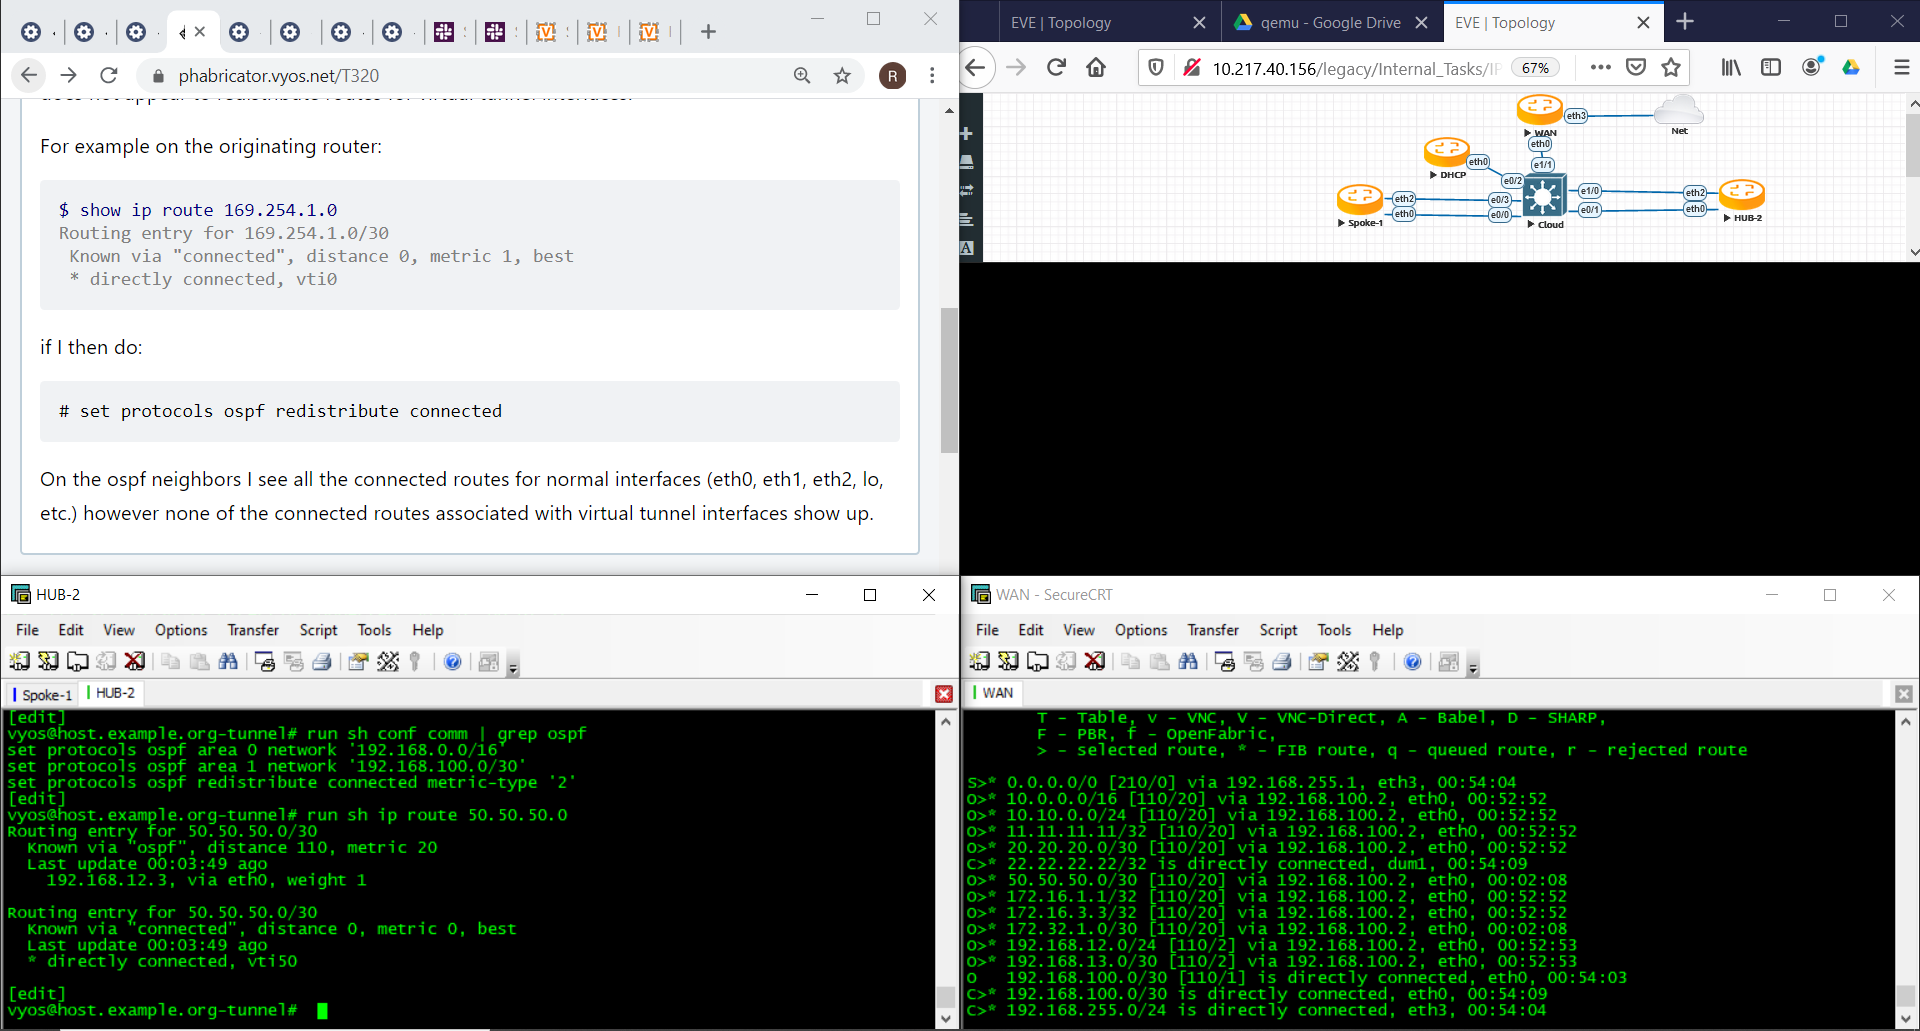This screenshot has width=1920, height=1031.
Task: Expand the HUB-2 toolbar overflow arrow
Action: [x=513, y=668]
